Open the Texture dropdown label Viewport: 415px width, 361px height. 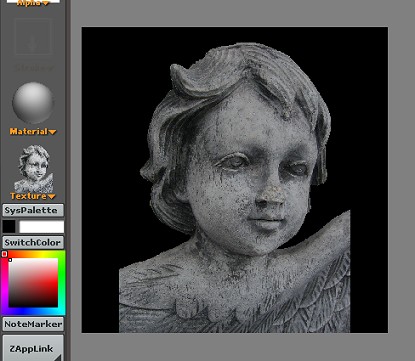pos(33,196)
